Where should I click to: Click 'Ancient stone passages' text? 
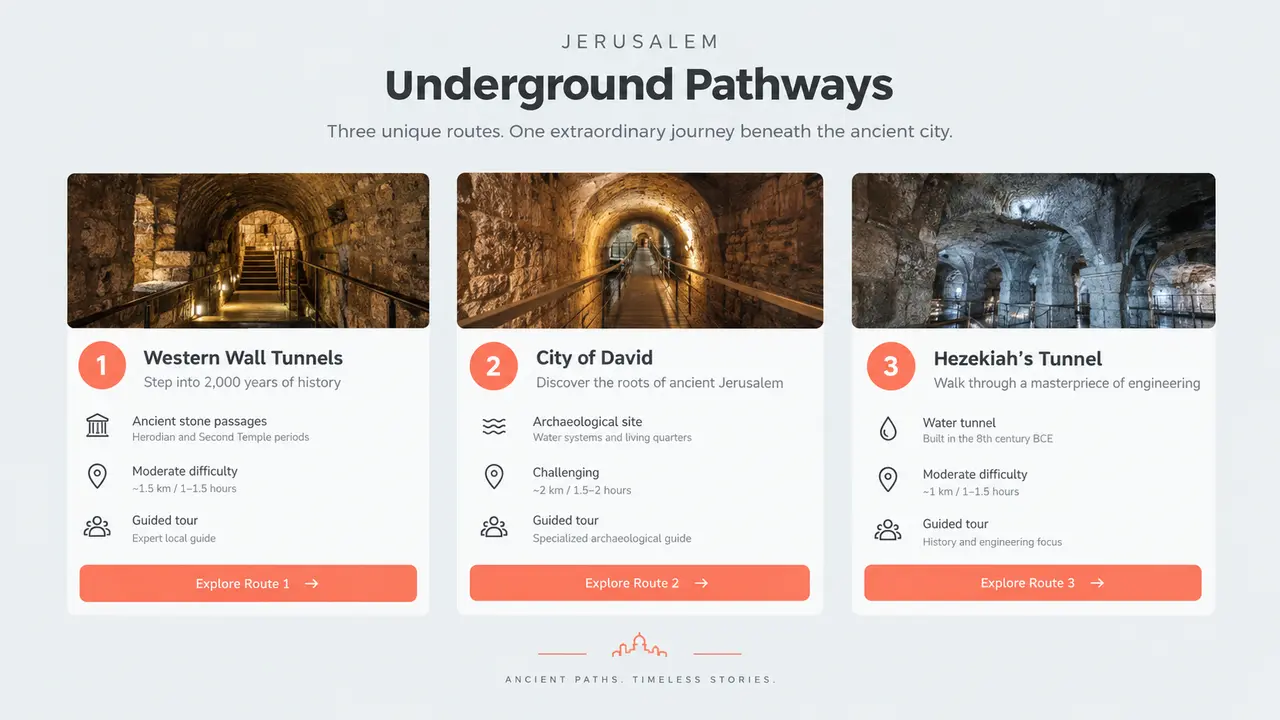pos(199,421)
